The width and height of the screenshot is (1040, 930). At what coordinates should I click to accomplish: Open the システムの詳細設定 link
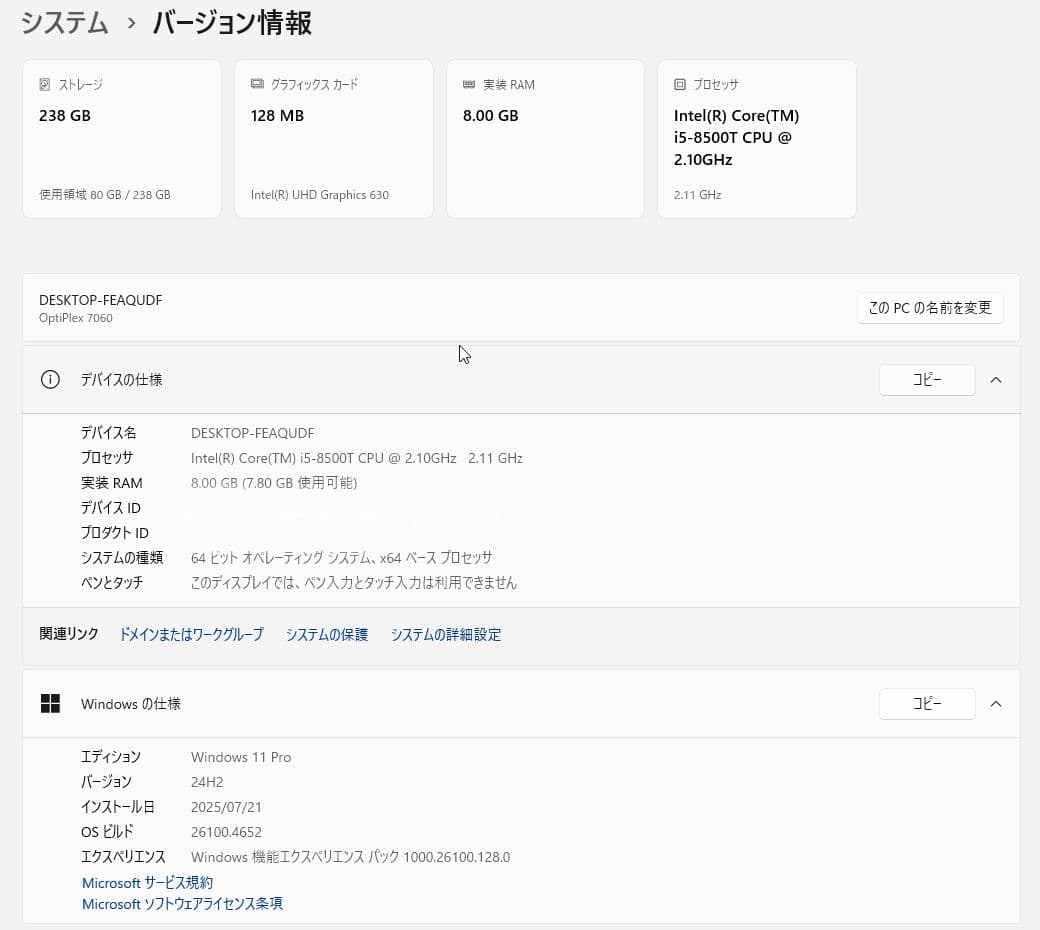(445, 635)
